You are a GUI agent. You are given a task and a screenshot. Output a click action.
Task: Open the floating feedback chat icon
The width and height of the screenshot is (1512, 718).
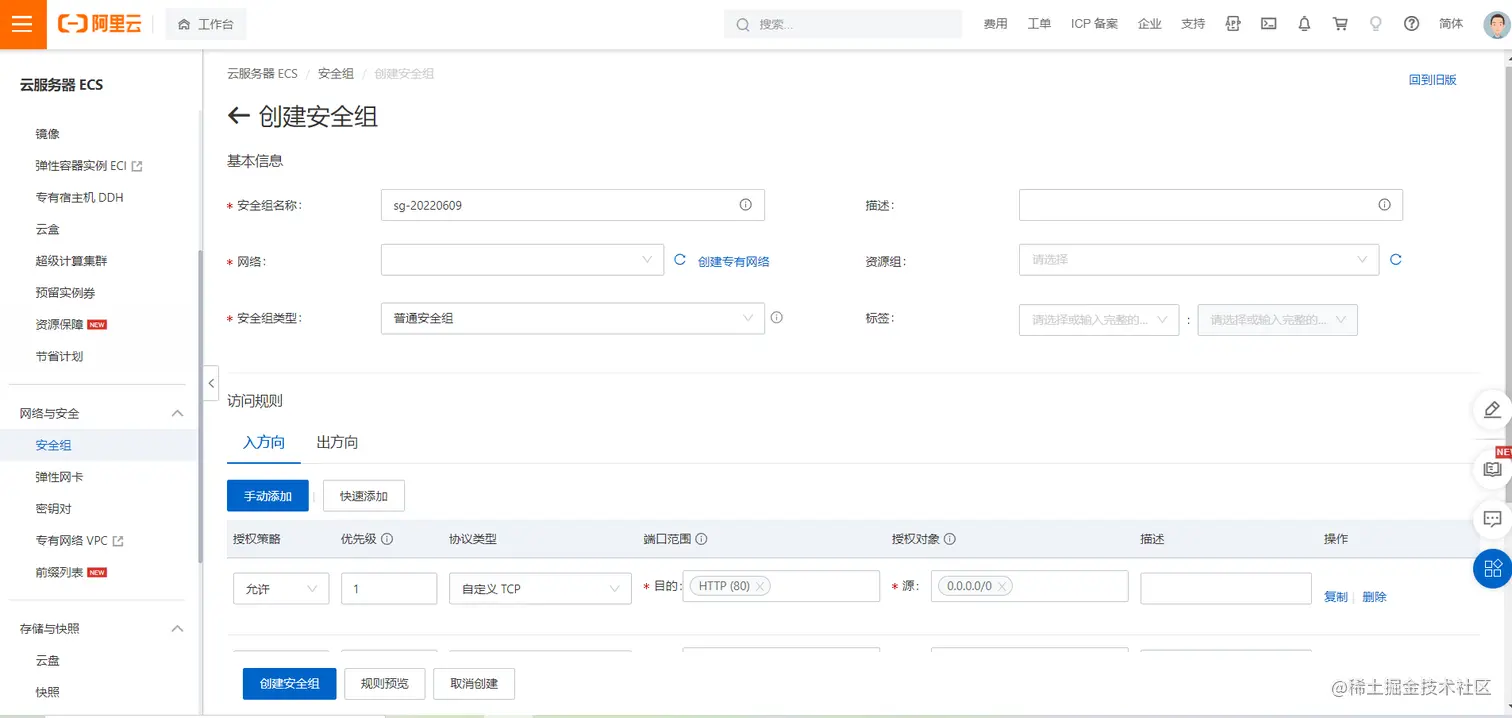[x=1492, y=519]
